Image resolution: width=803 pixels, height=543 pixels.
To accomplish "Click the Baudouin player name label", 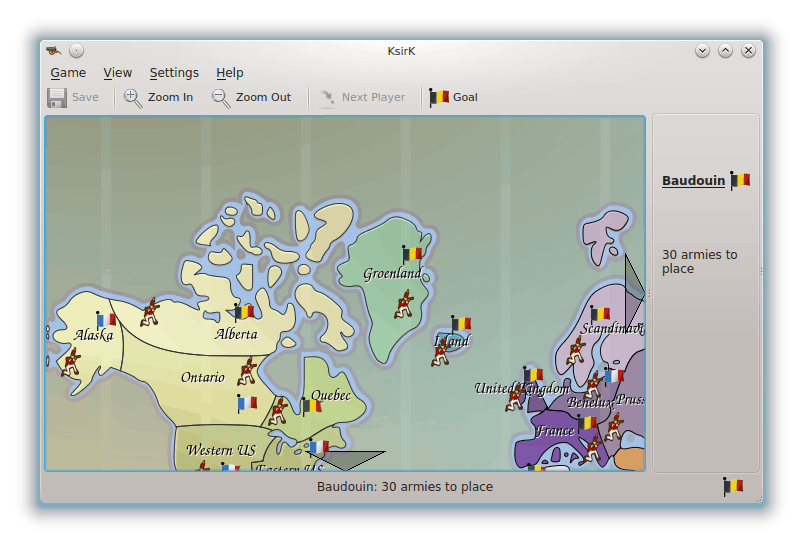I will click(693, 181).
